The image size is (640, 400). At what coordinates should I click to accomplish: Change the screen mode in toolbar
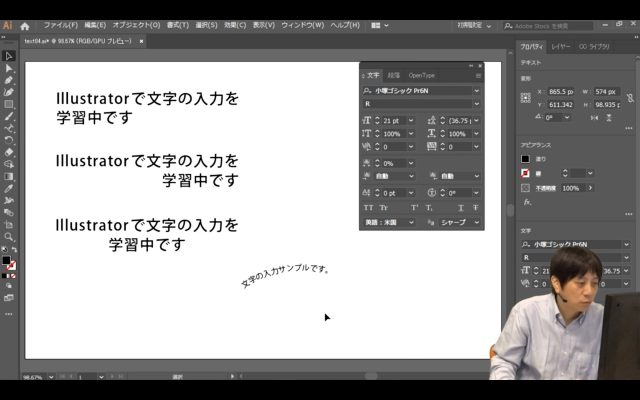point(9,298)
